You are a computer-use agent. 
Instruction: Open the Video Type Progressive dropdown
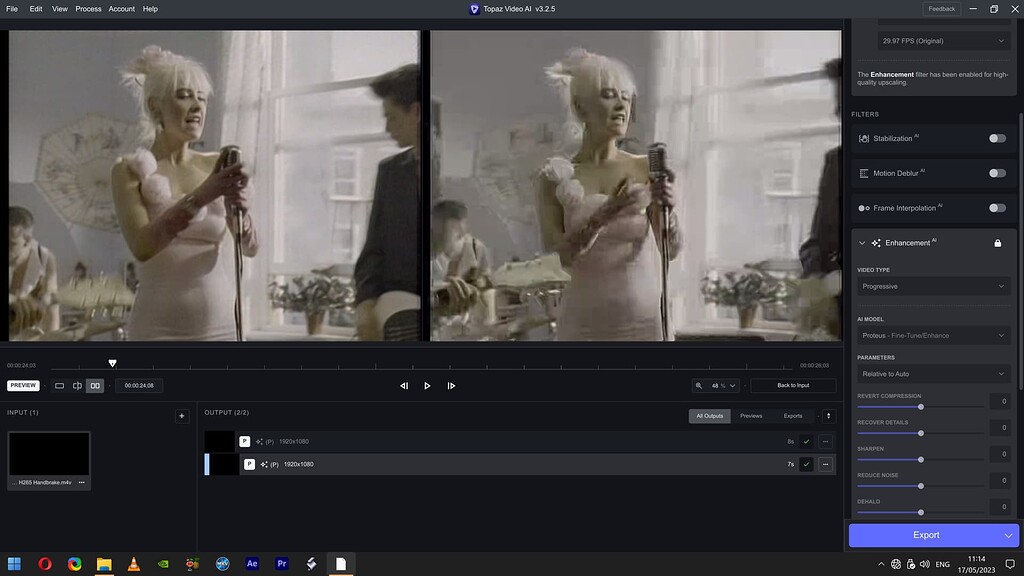click(933, 286)
